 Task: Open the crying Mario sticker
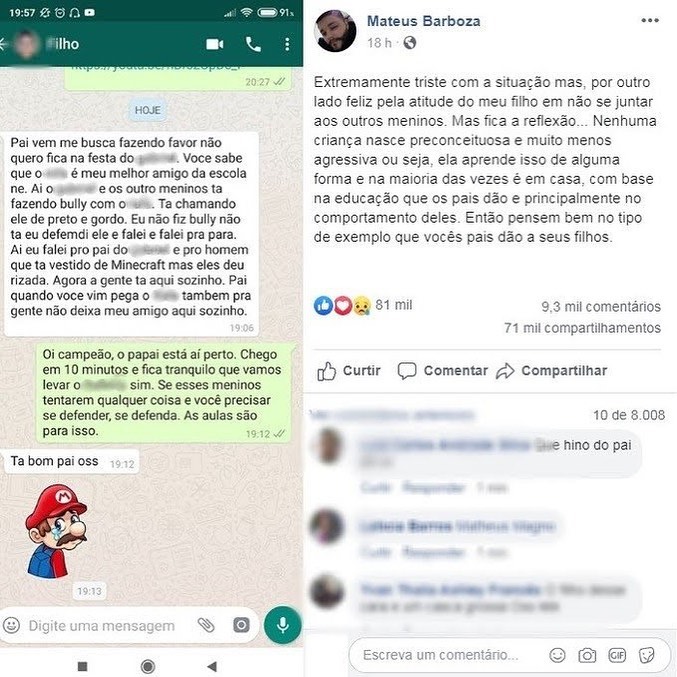[x=56, y=531]
